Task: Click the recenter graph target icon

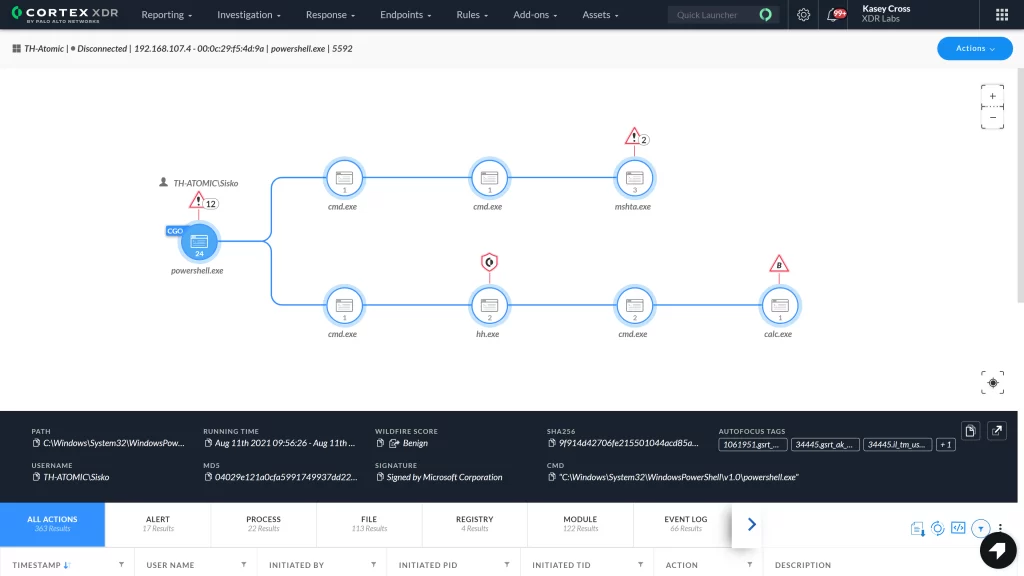Action: [x=993, y=383]
